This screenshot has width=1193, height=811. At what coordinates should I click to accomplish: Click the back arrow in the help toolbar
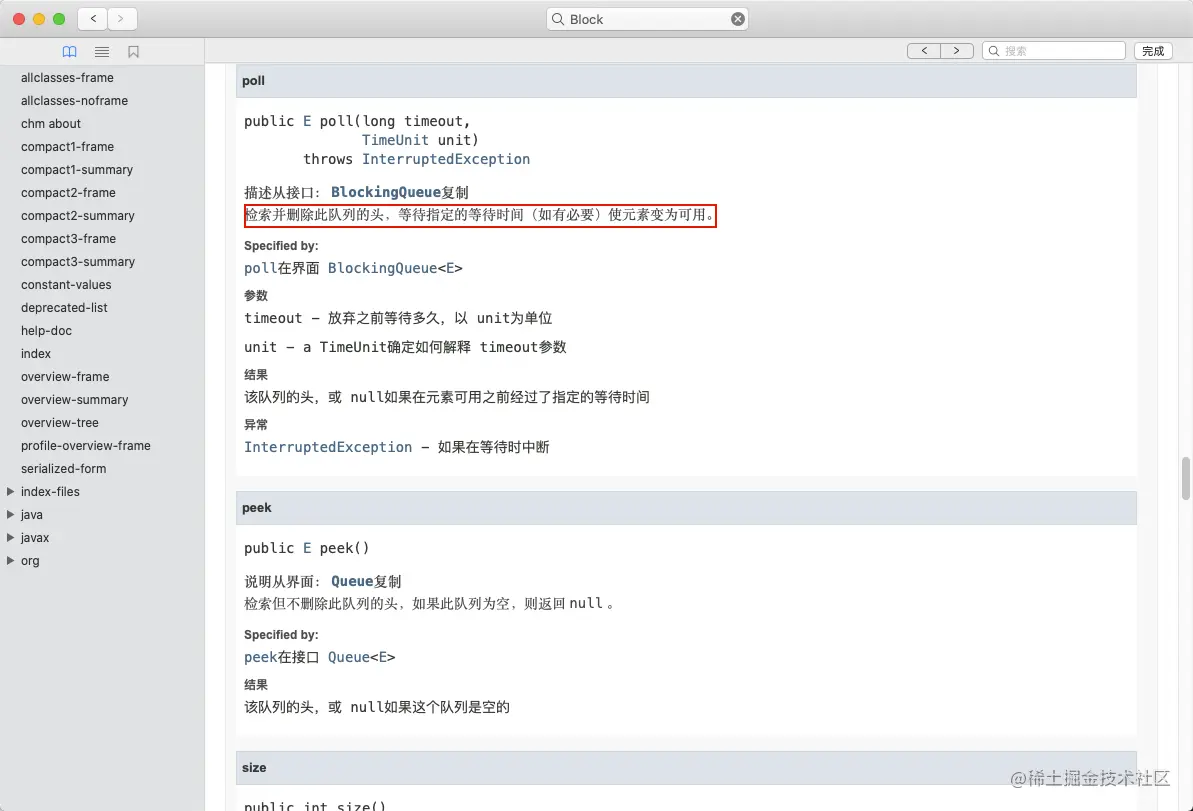click(x=923, y=50)
